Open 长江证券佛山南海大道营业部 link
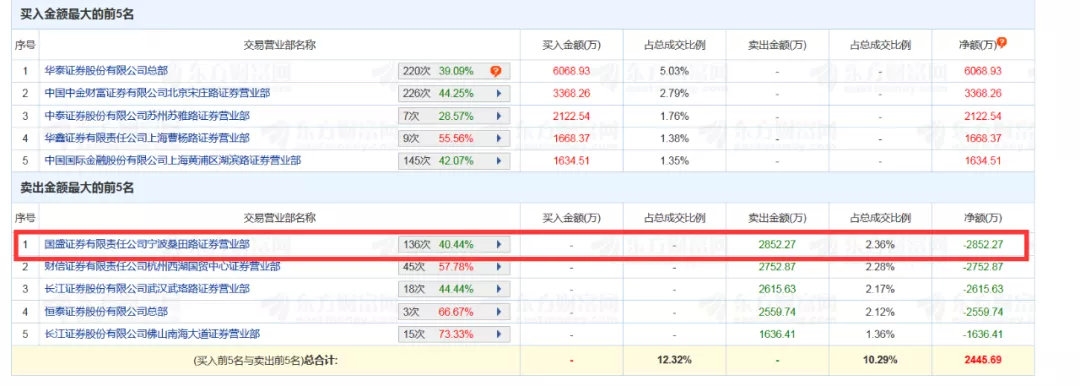The height and width of the screenshot is (386, 1080). [x=152, y=334]
